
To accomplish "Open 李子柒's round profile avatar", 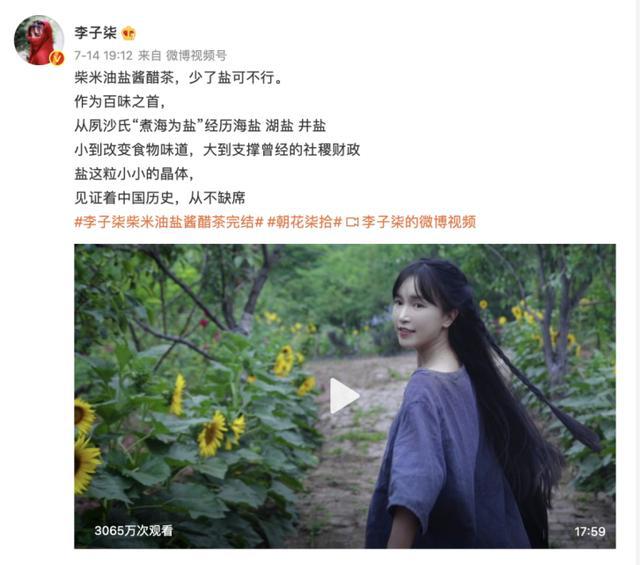I will pyautogui.click(x=39, y=40).
